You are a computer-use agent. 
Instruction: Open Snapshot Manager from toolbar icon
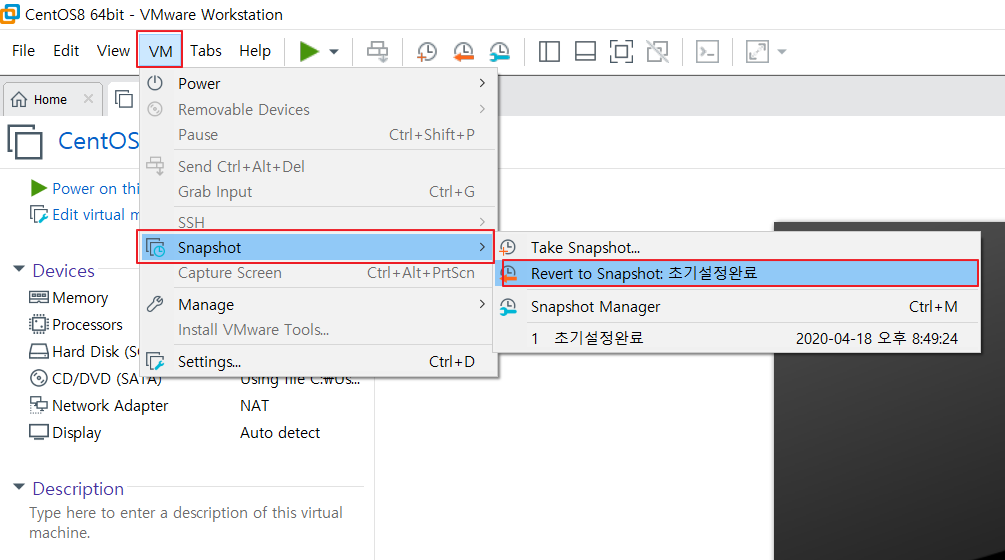[499, 51]
